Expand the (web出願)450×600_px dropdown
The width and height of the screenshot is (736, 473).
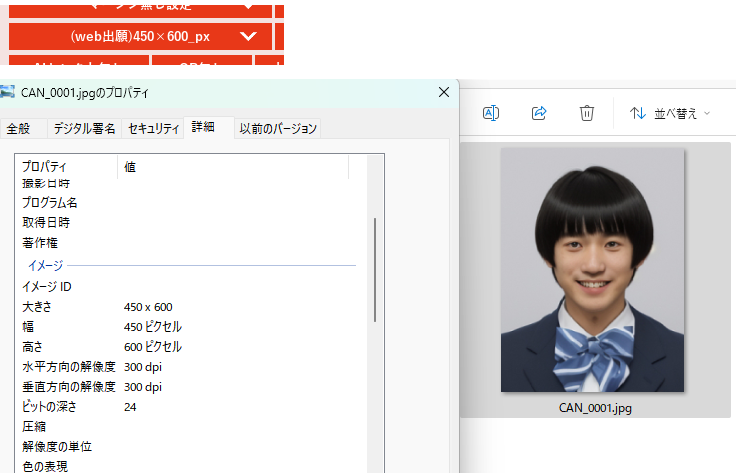click(x=140, y=36)
